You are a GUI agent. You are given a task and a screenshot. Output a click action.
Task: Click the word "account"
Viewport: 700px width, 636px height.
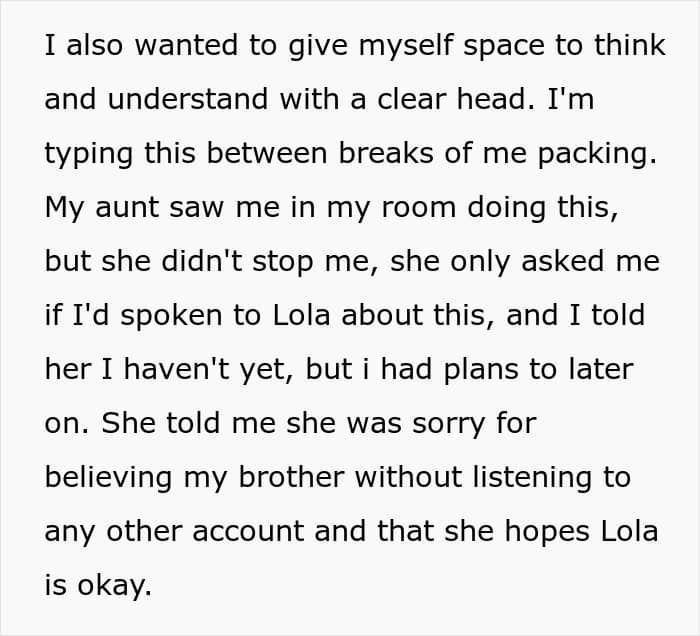[248, 531]
